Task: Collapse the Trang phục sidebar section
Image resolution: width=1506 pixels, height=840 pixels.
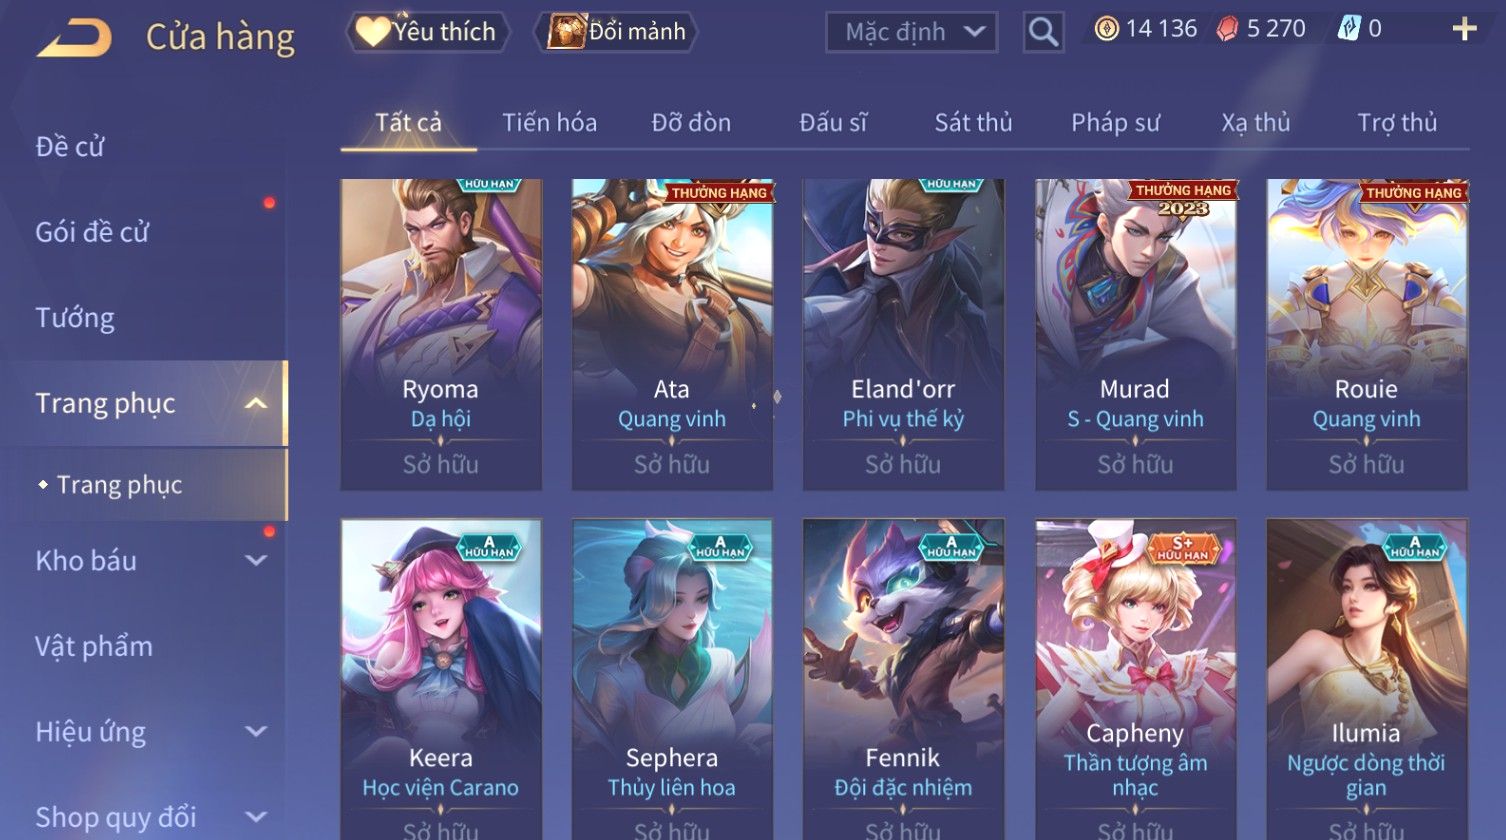Action: (256, 404)
